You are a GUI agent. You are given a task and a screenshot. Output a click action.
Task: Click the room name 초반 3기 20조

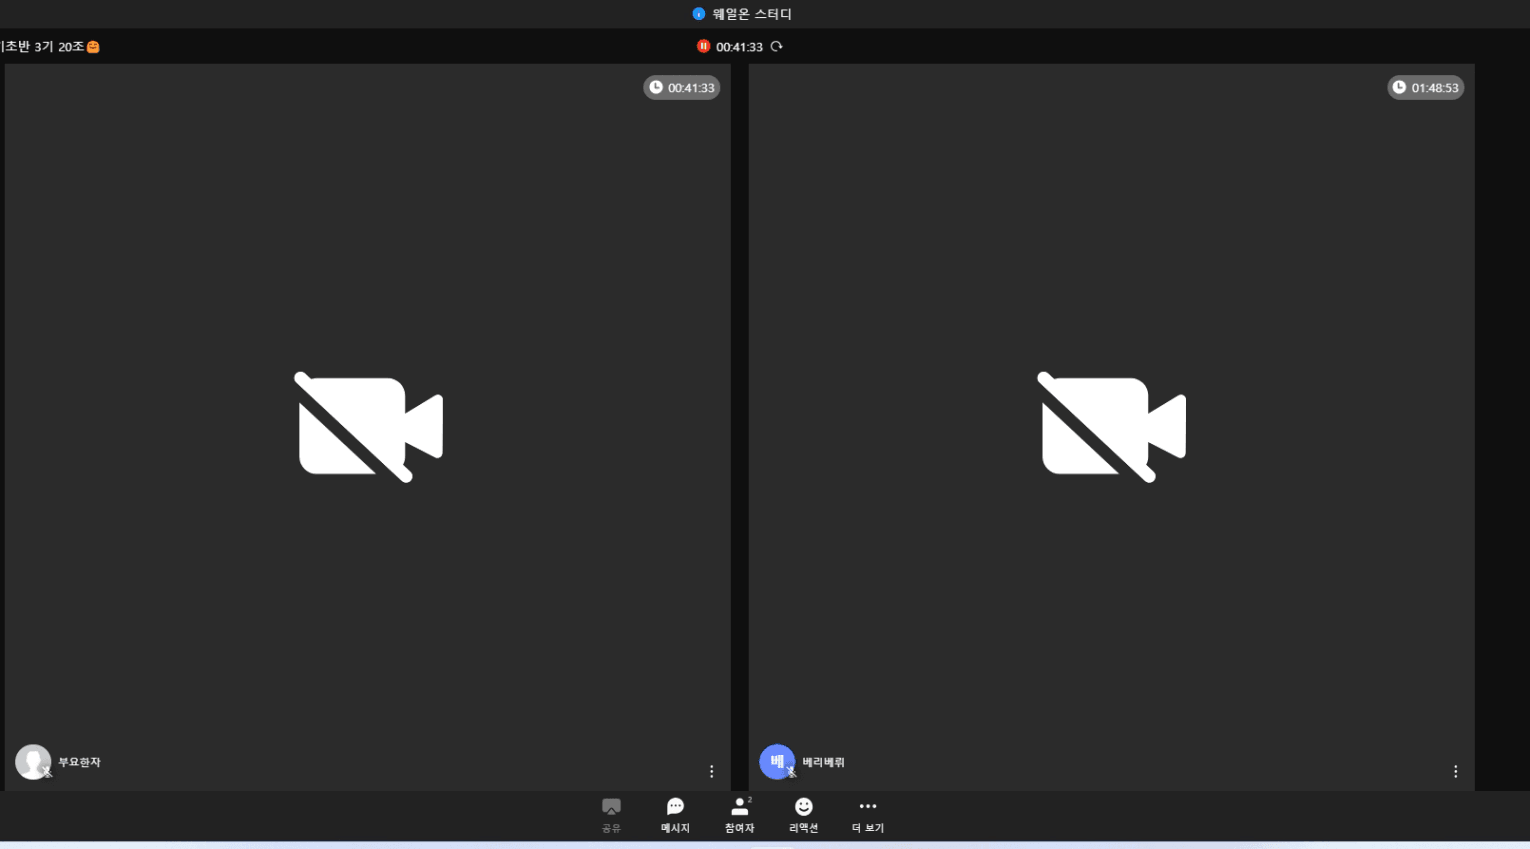coord(43,47)
